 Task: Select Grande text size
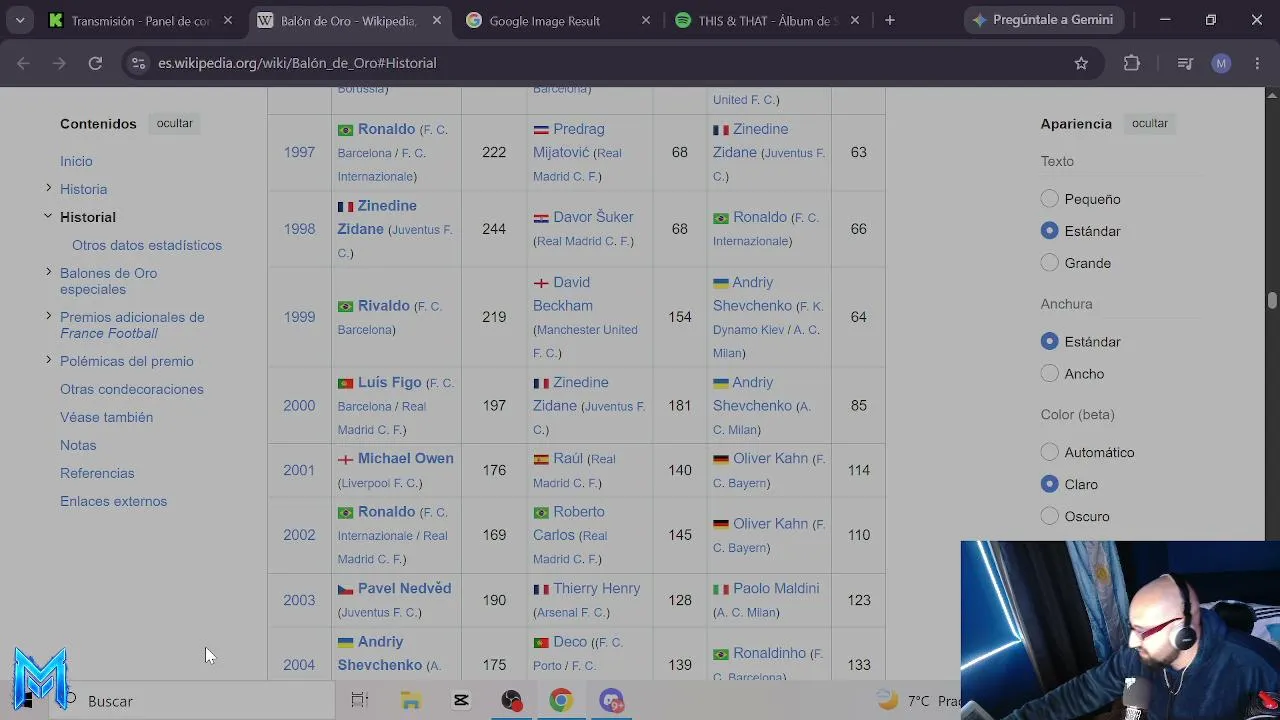(x=1049, y=263)
